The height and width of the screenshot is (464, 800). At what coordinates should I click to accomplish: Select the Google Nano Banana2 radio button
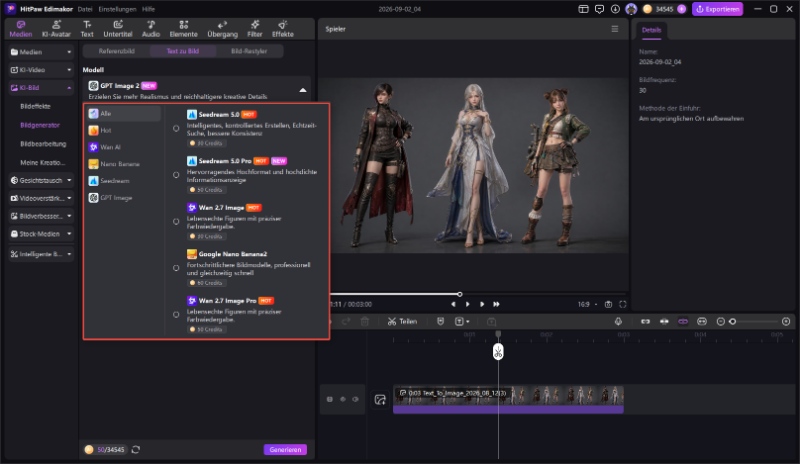(x=176, y=268)
